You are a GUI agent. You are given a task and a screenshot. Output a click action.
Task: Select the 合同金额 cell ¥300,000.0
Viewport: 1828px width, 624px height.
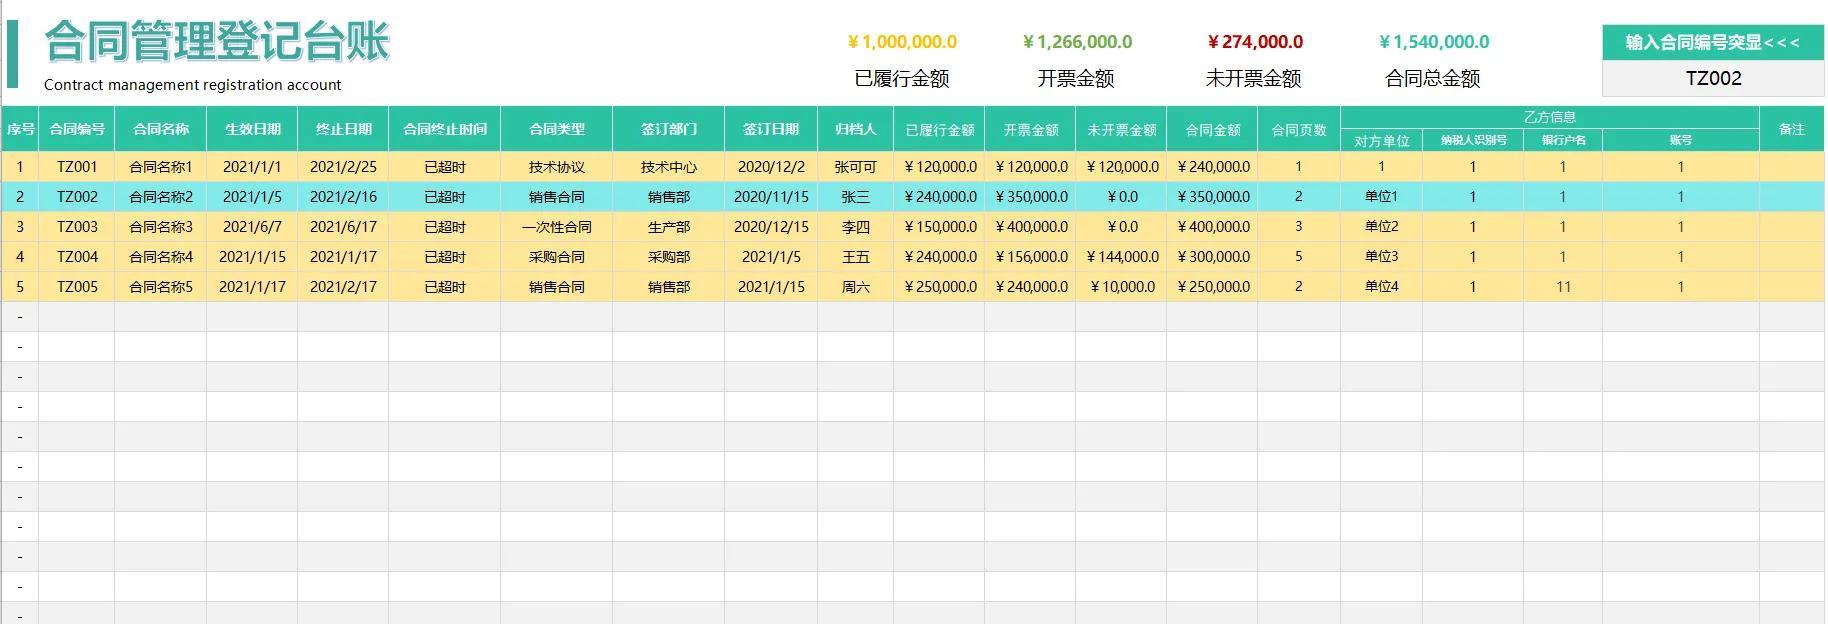pyautogui.click(x=1212, y=257)
